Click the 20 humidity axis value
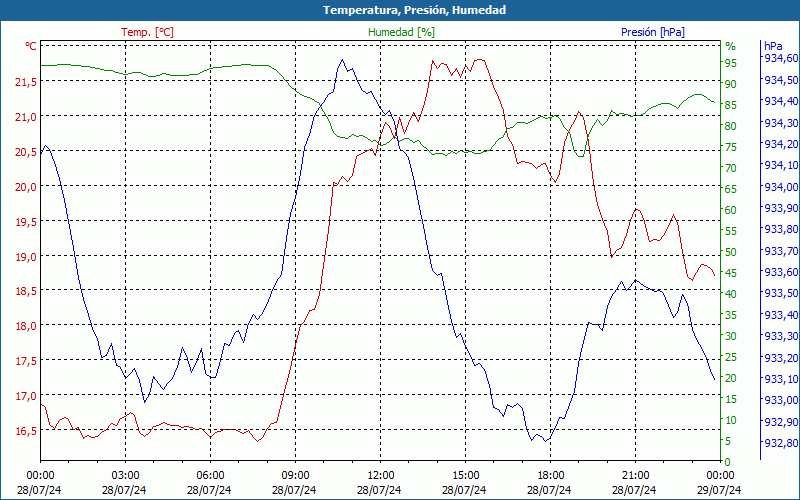The width and height of the screenshot is (800, 500). coord(731,378)
